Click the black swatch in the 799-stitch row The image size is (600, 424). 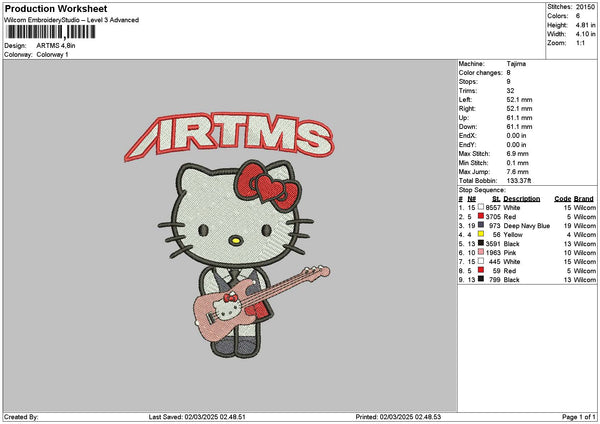[481, 279]
